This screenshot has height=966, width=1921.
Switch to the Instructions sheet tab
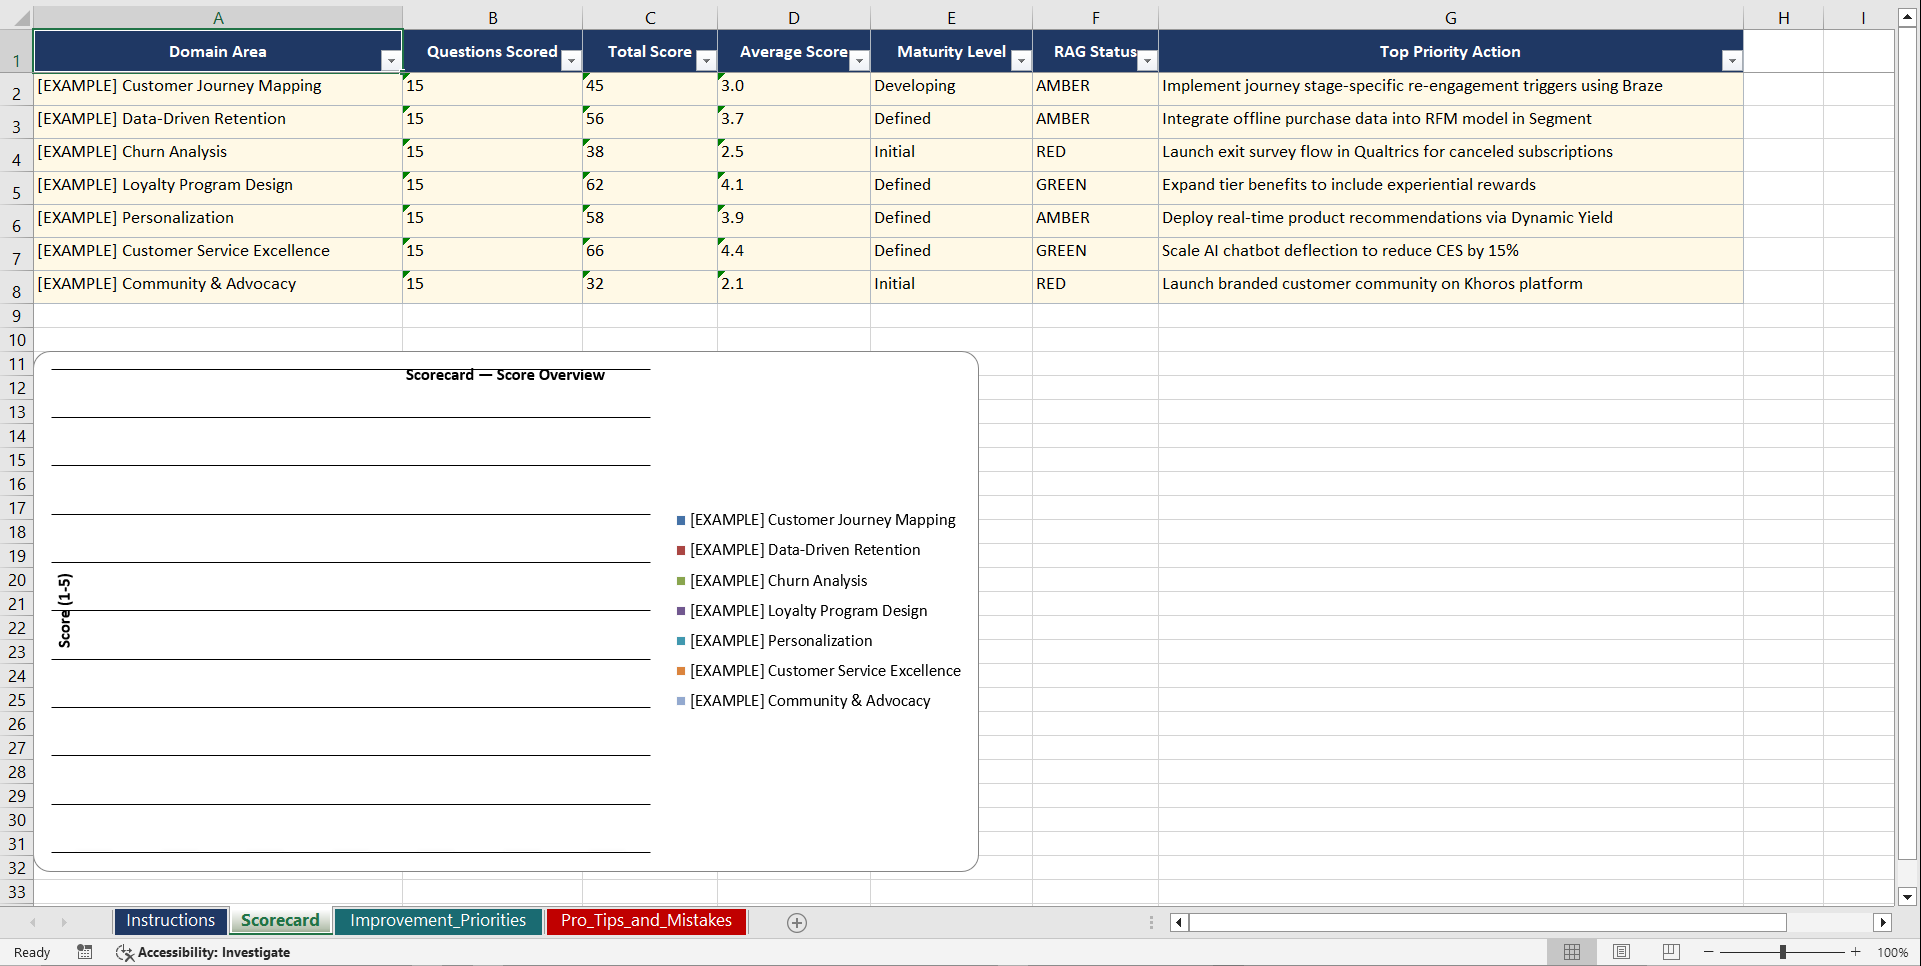170,921
